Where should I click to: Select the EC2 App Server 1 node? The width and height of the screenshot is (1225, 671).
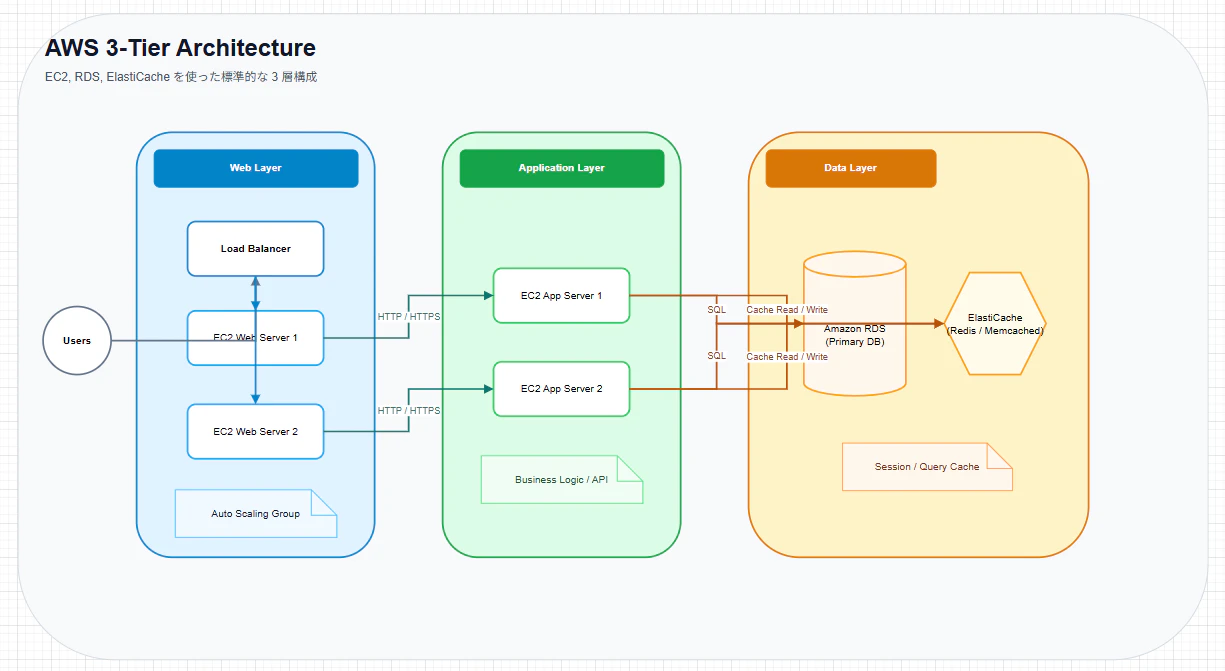coord(562,296)
